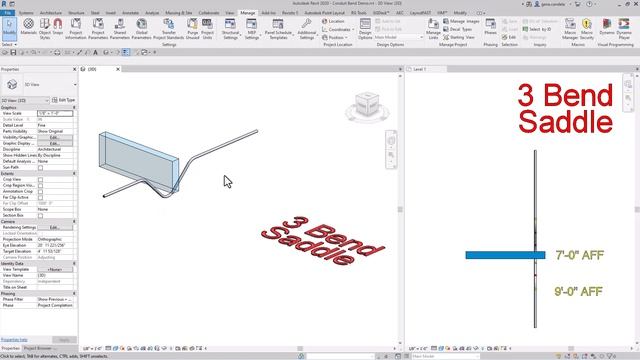640x360 pixels.
Task: Launch Dynamo Player
Action: (x=624, y=28)
